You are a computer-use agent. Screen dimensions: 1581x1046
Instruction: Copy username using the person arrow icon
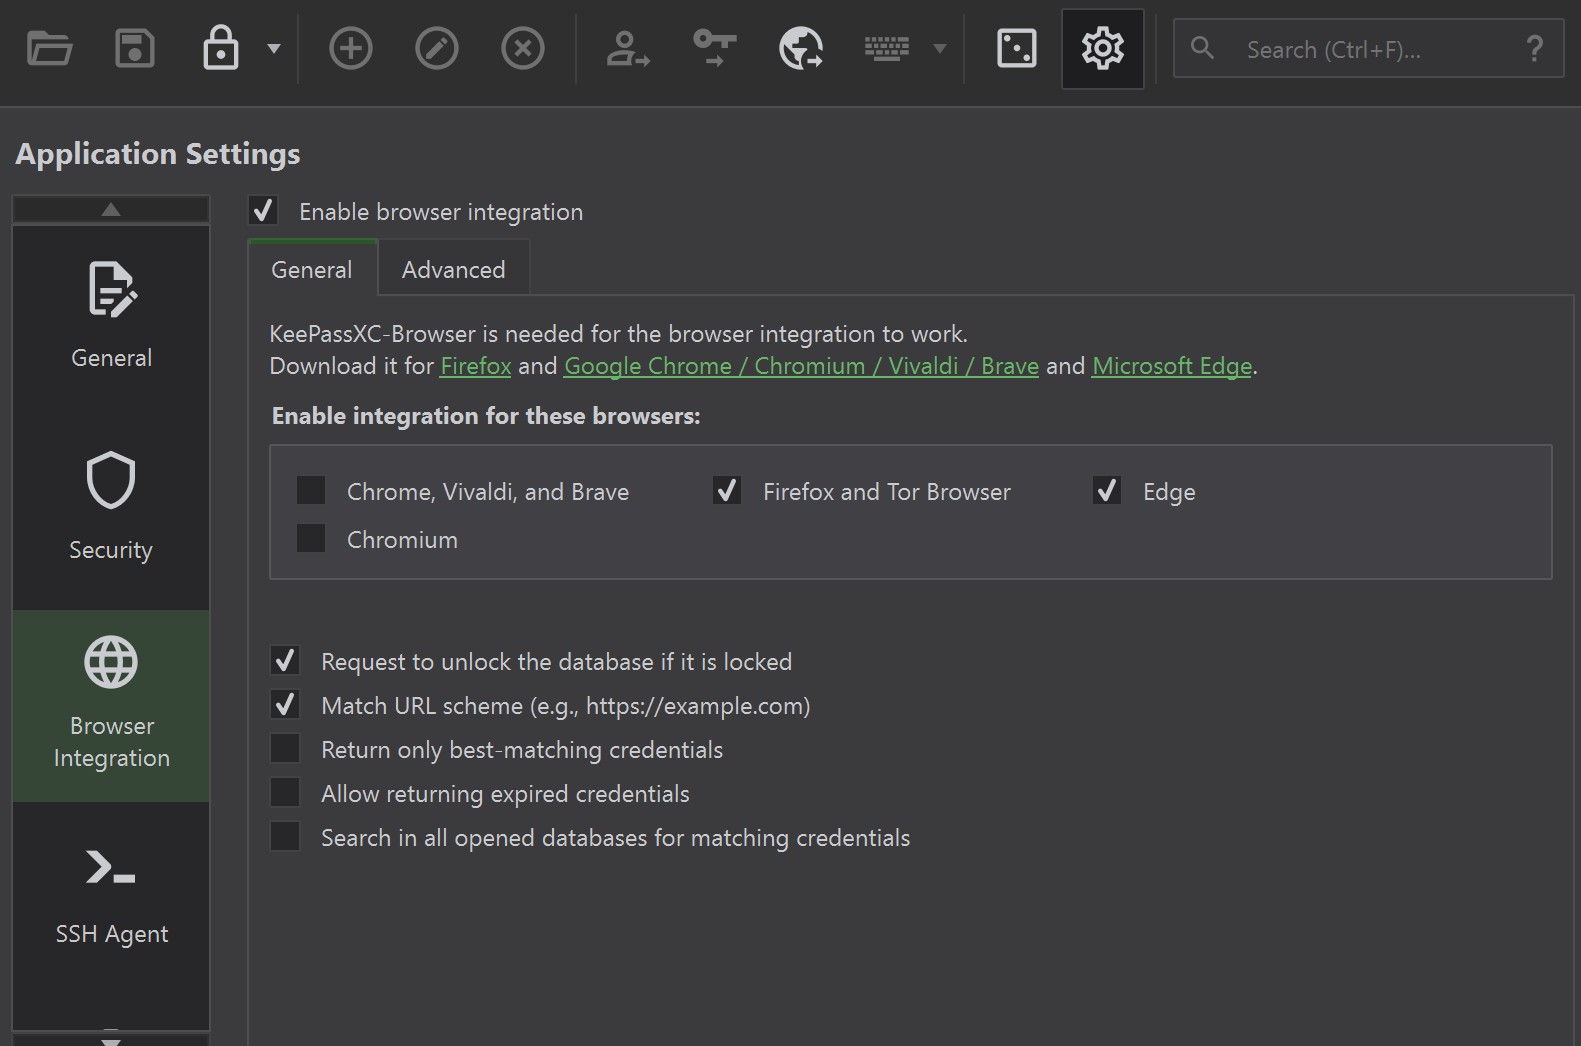coord(629,48)
